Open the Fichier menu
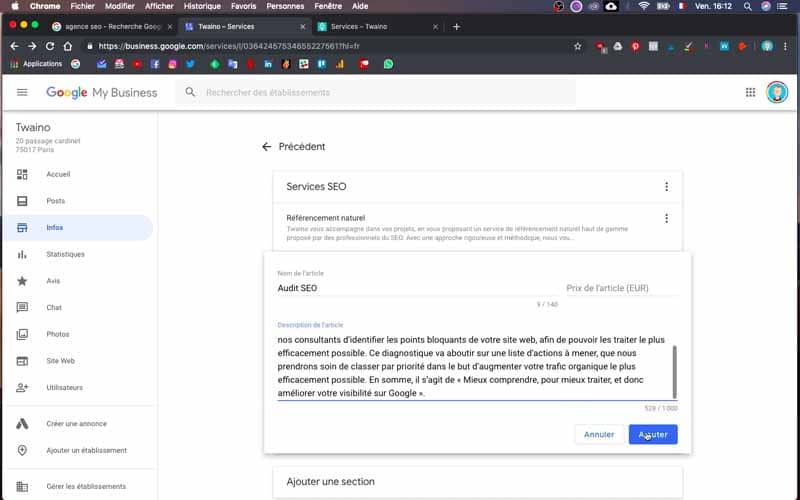The height and width of the screenshot is (500, 800). (x=83, y=6)
